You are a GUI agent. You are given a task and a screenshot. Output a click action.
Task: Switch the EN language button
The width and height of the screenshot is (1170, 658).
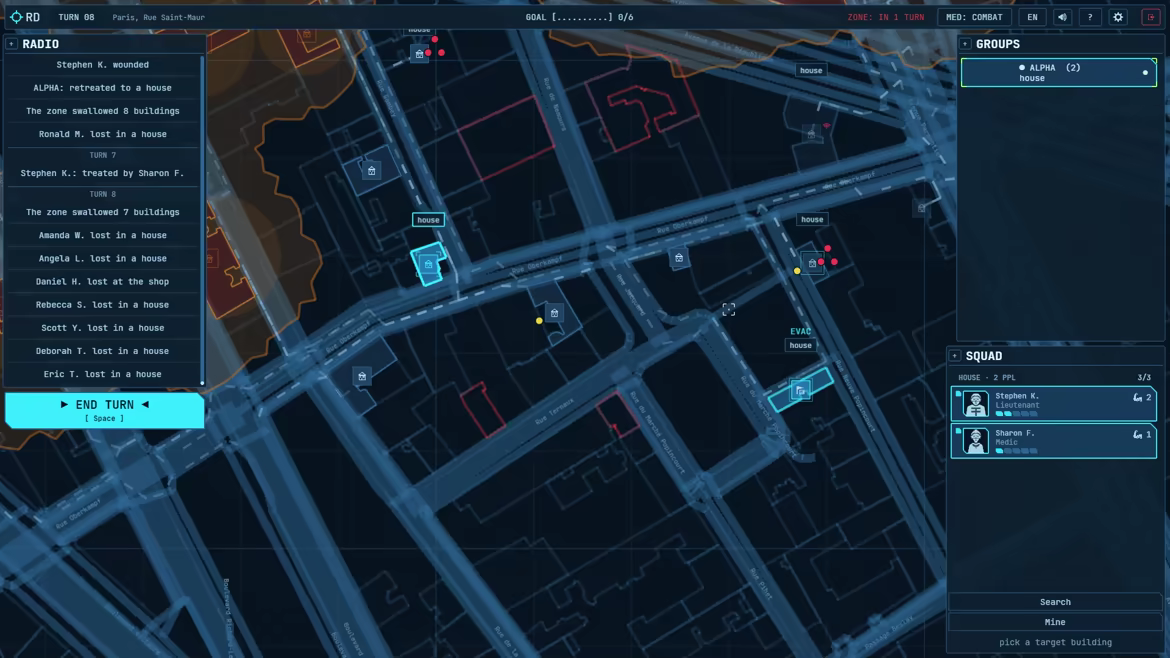pyautogui.click(x=1033, y=17)
